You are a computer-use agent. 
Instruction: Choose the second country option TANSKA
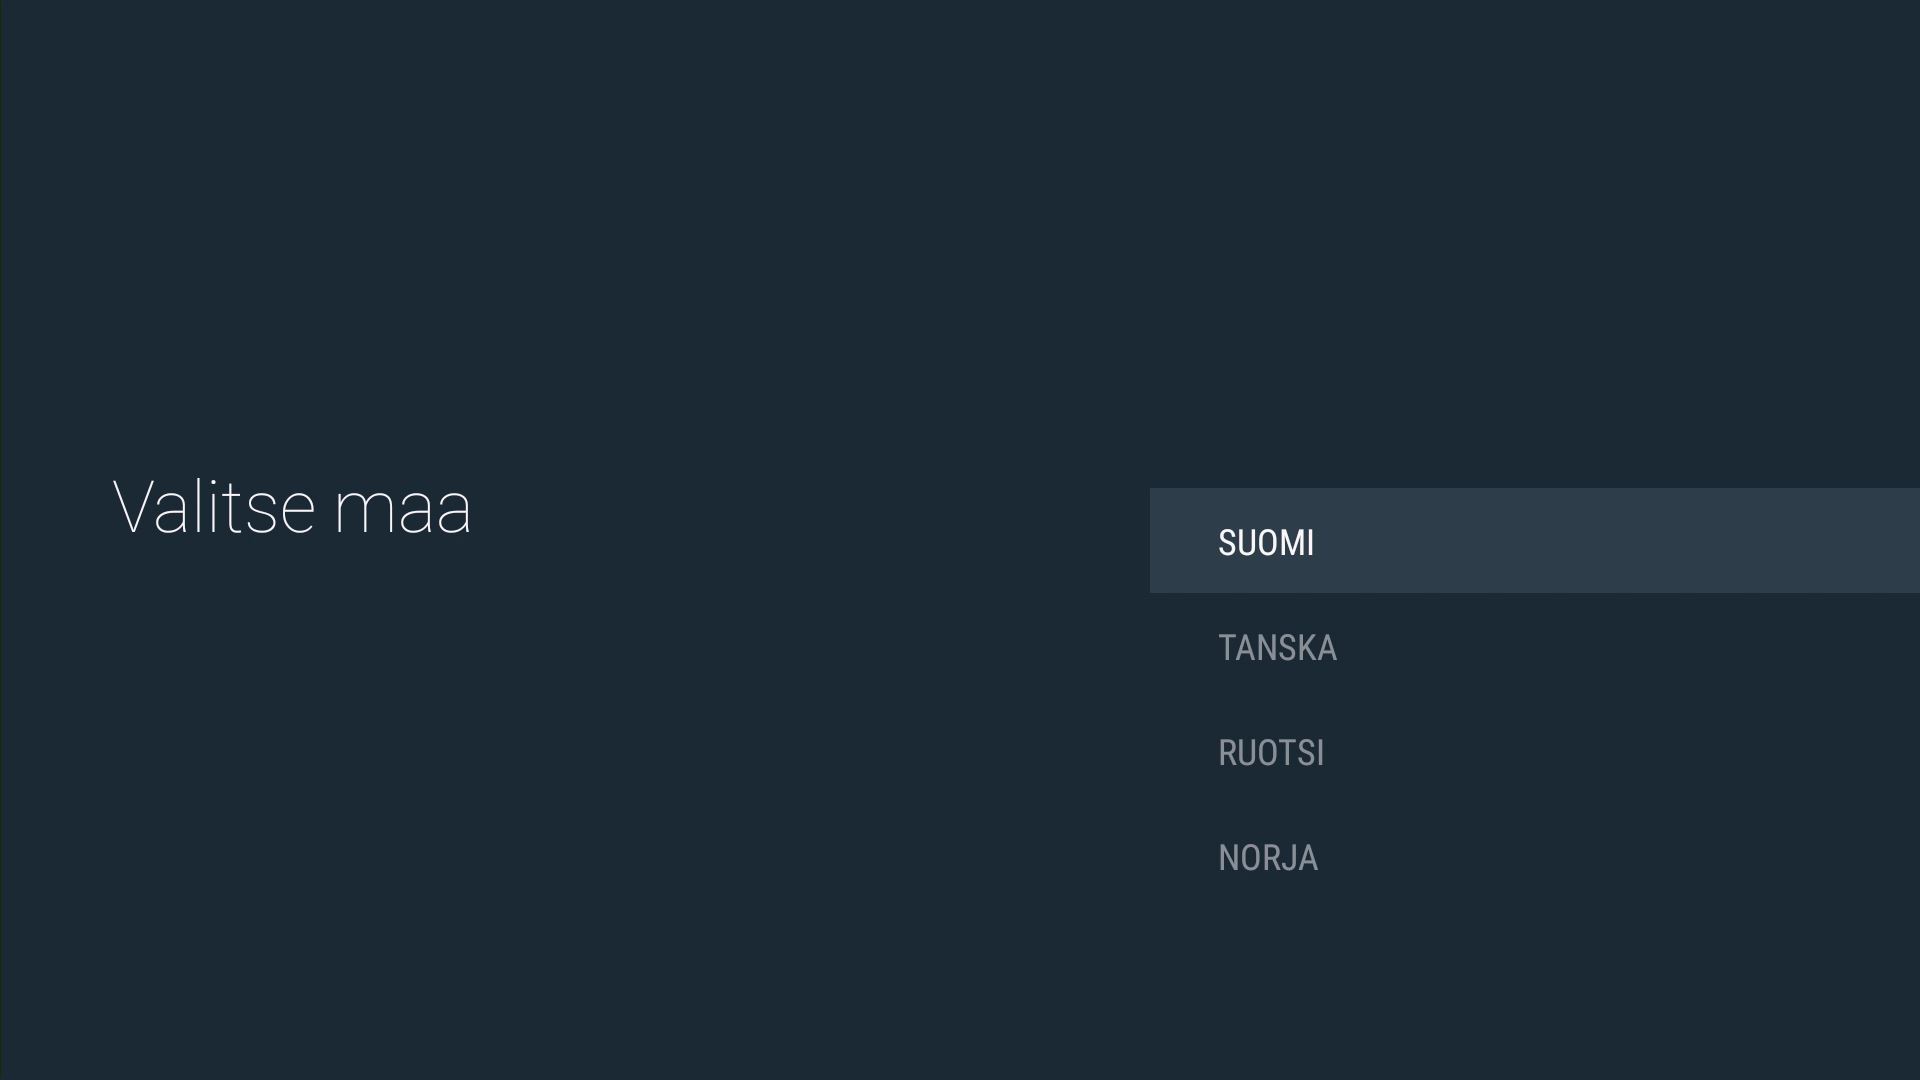point(1277,647)
